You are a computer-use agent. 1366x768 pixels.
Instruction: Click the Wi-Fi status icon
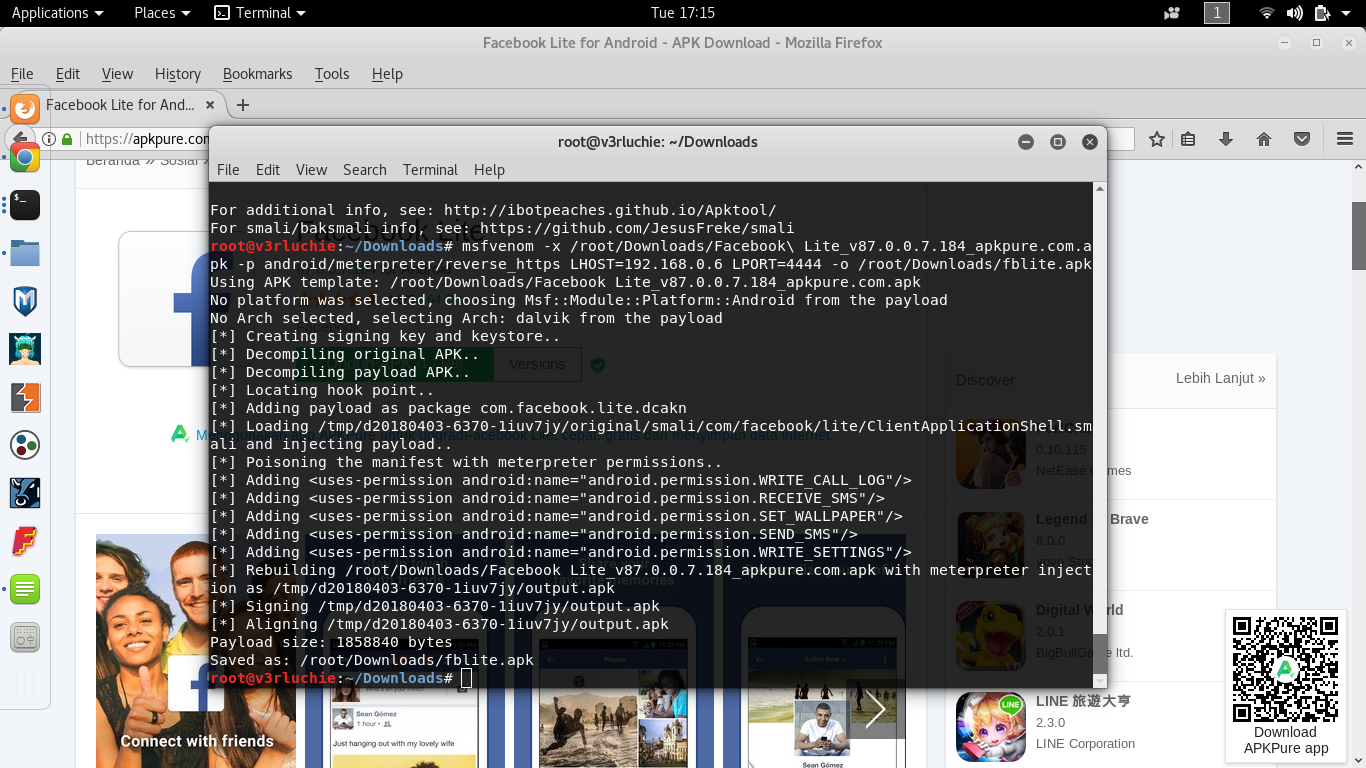(1267, 13)
